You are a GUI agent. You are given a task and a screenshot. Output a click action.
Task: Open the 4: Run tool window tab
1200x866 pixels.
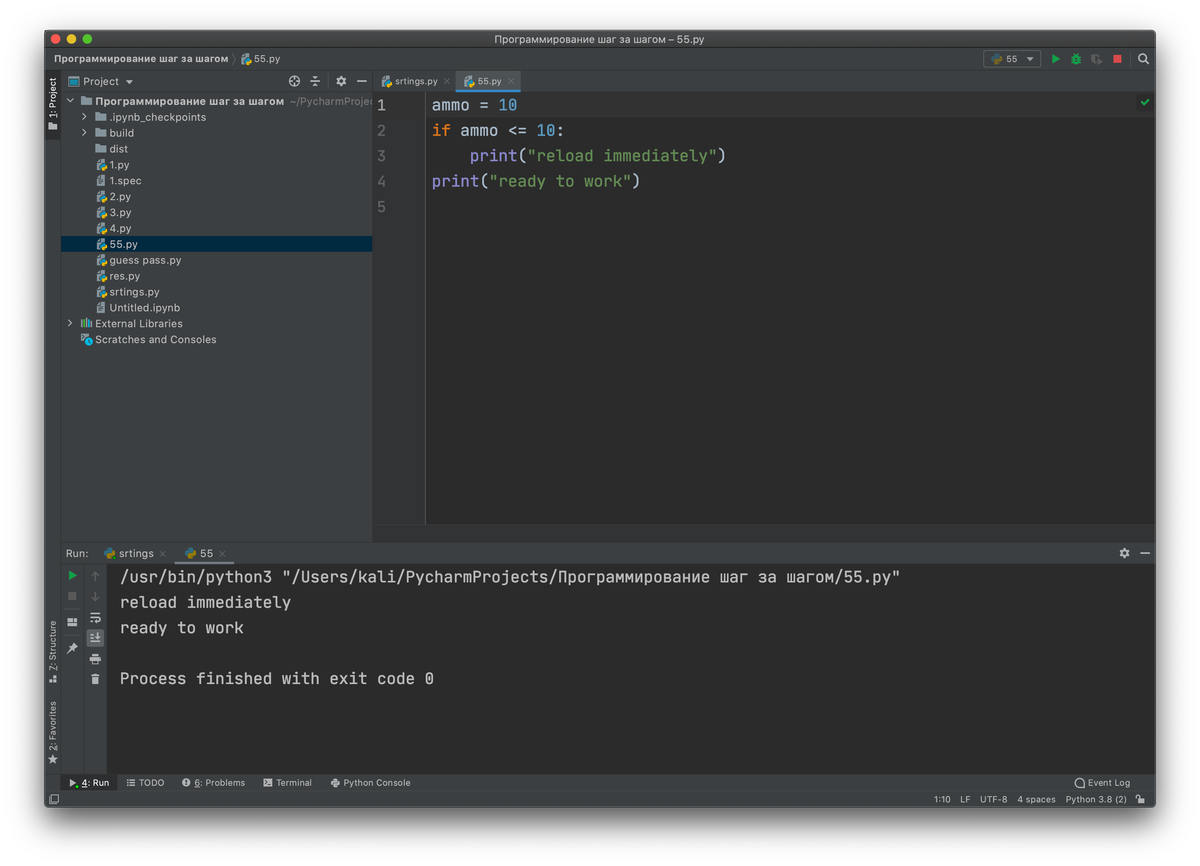tap(90, 783)
